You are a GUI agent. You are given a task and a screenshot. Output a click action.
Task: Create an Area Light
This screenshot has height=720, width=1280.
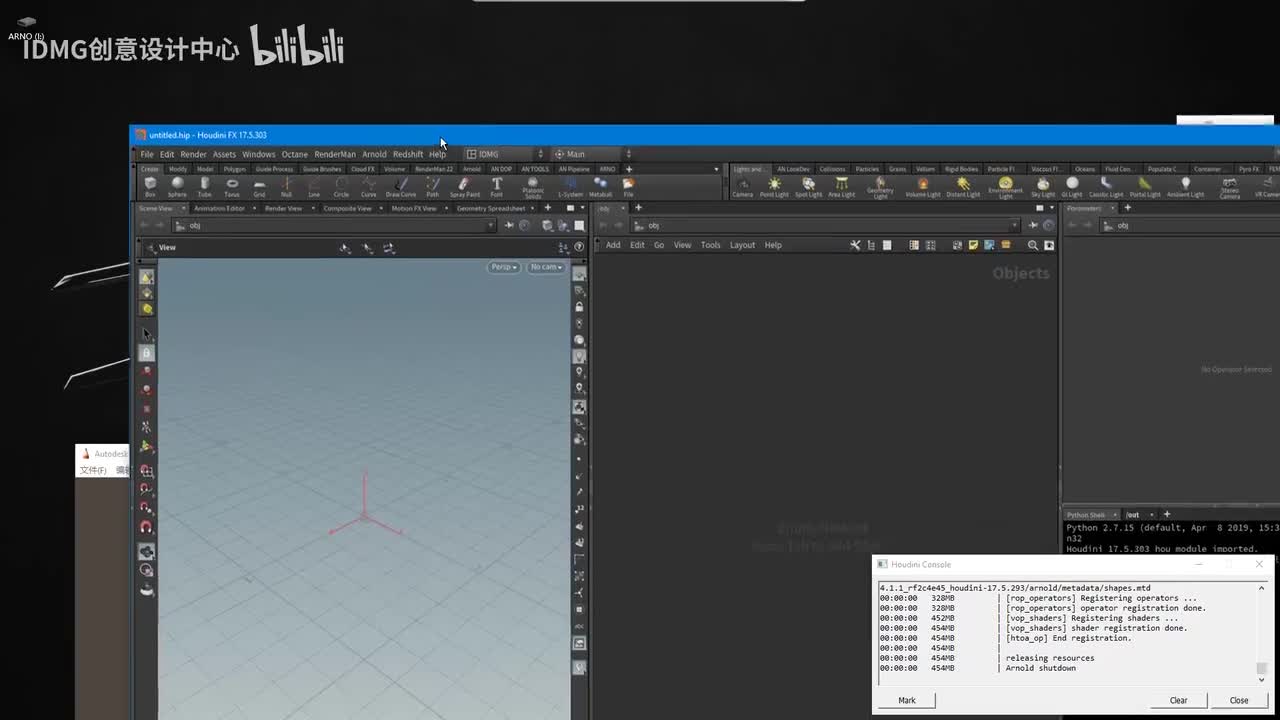[841, 187]
